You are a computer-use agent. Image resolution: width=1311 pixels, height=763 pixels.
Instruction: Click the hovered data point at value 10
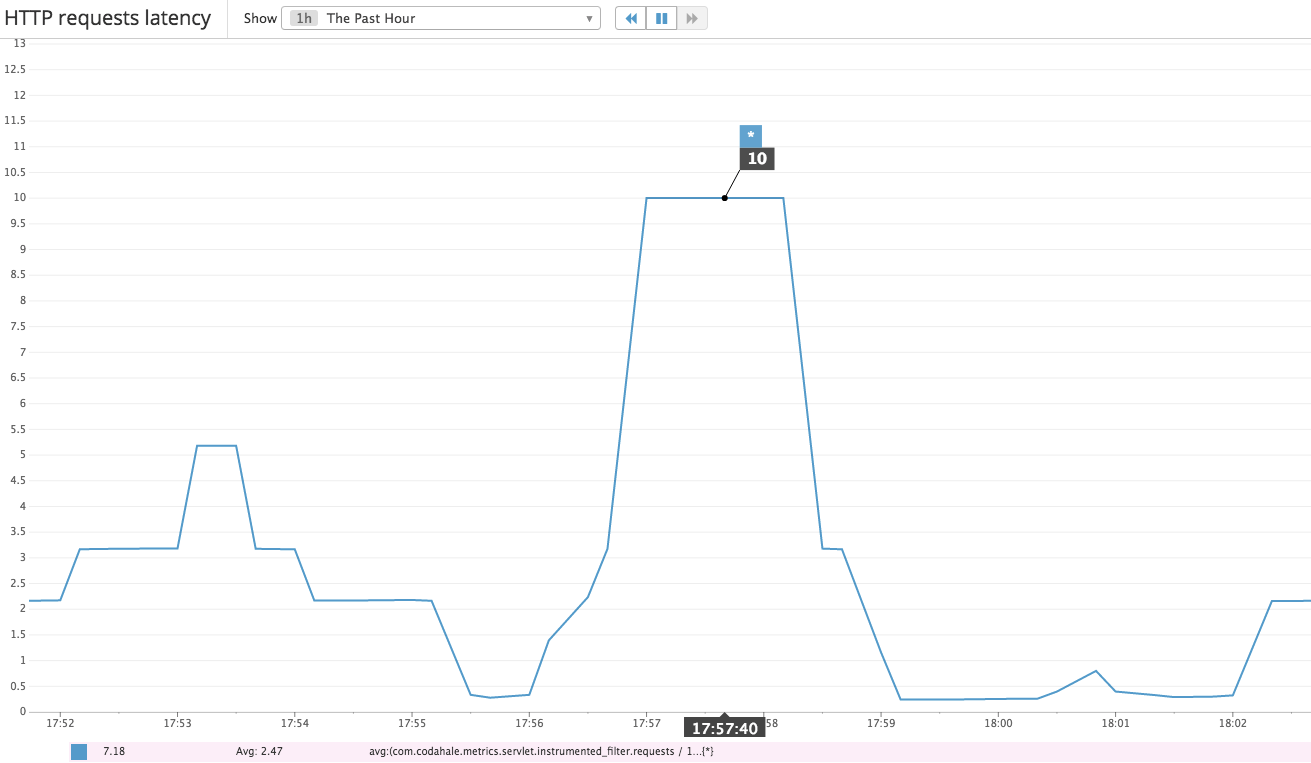pos(725,198)
